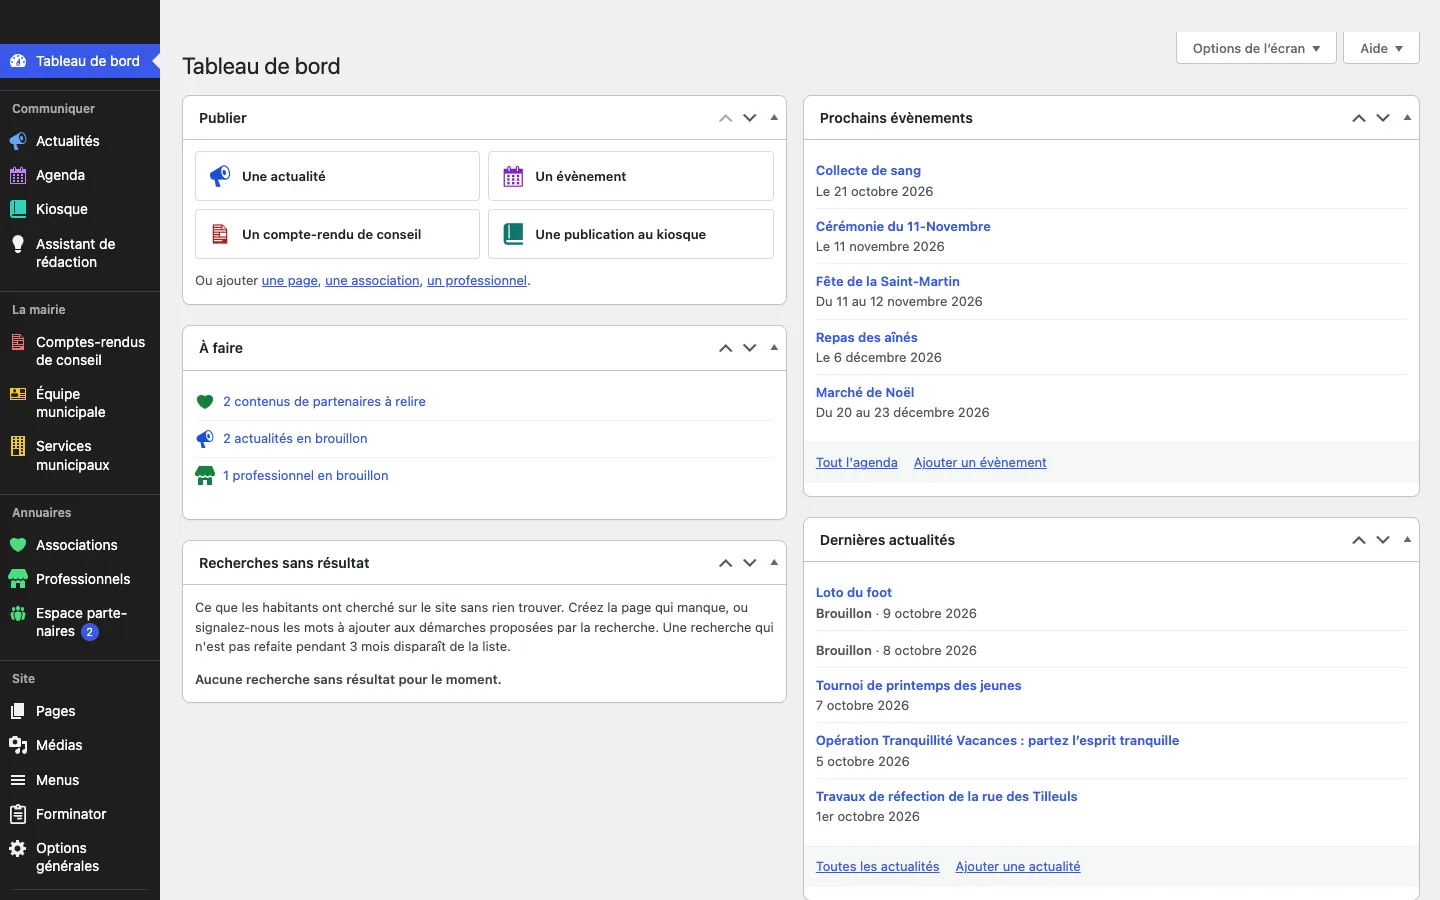The height and width of the screenshot is (900, 1440).
Task: Add Une publication au kiosque
Action: tap(631, 234)
